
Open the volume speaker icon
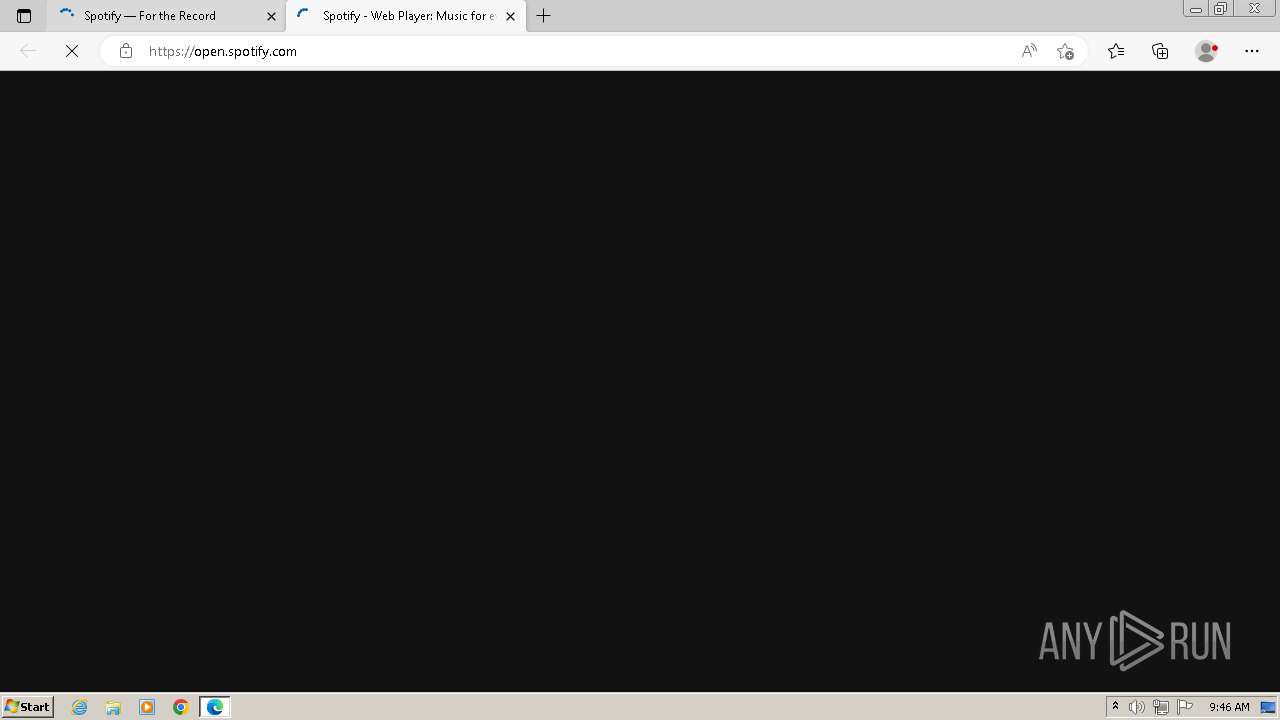(1137, 707)
